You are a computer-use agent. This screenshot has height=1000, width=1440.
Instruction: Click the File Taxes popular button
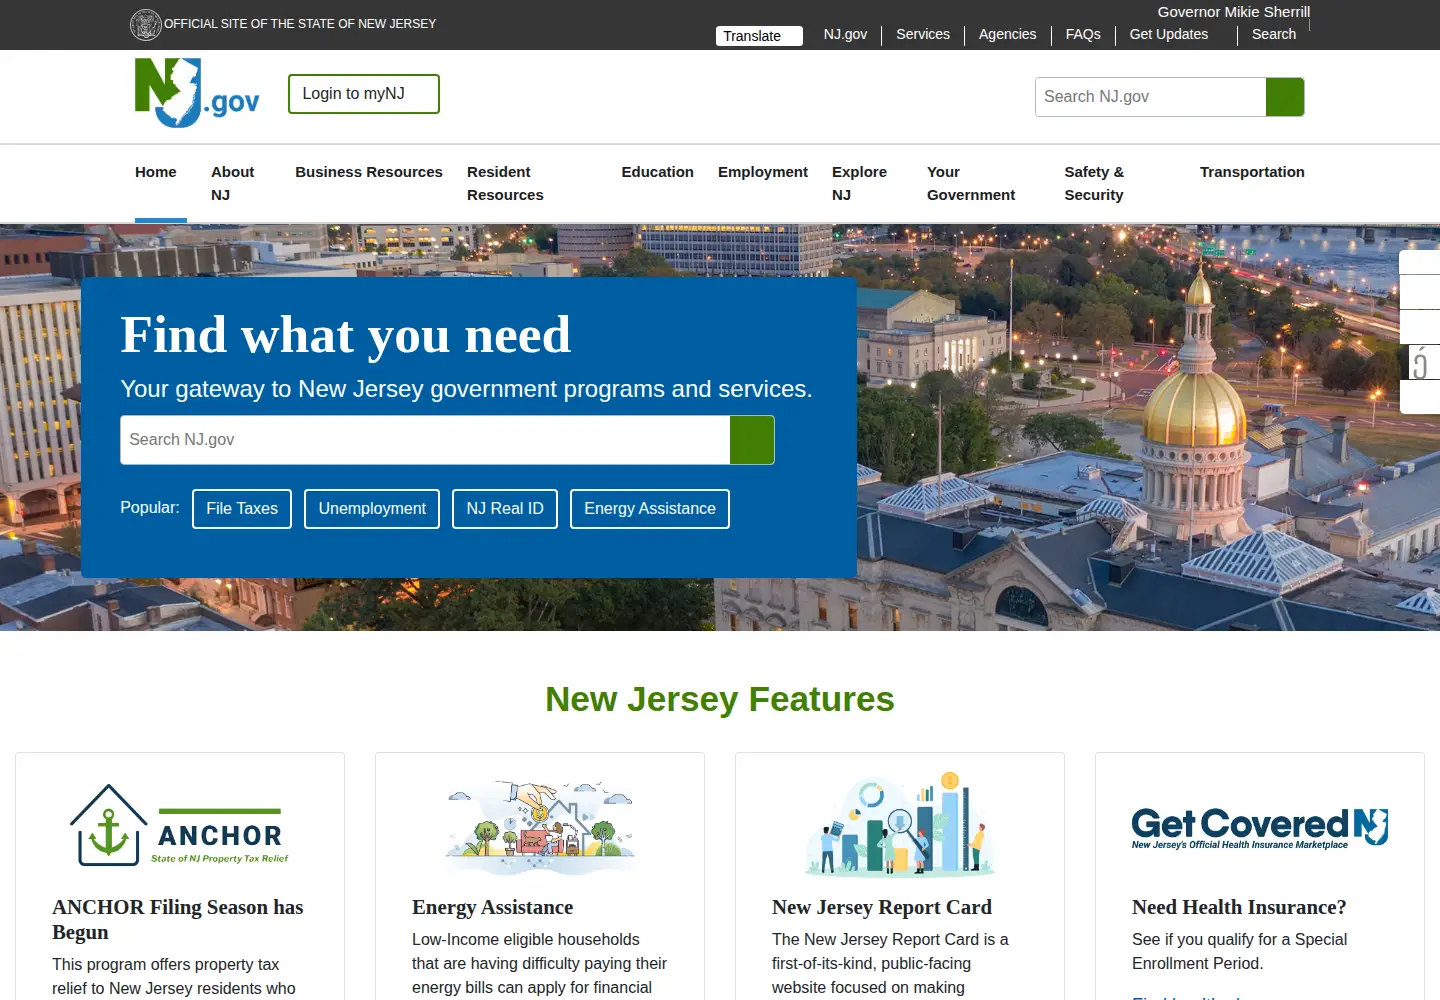tap(242, 509)
